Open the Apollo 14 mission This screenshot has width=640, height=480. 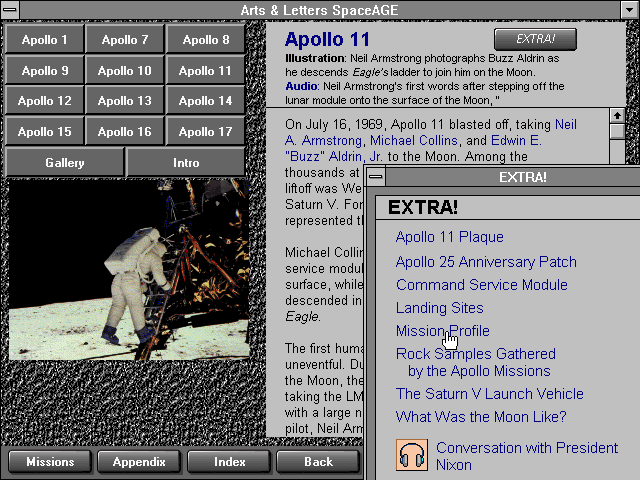(206, 101)
